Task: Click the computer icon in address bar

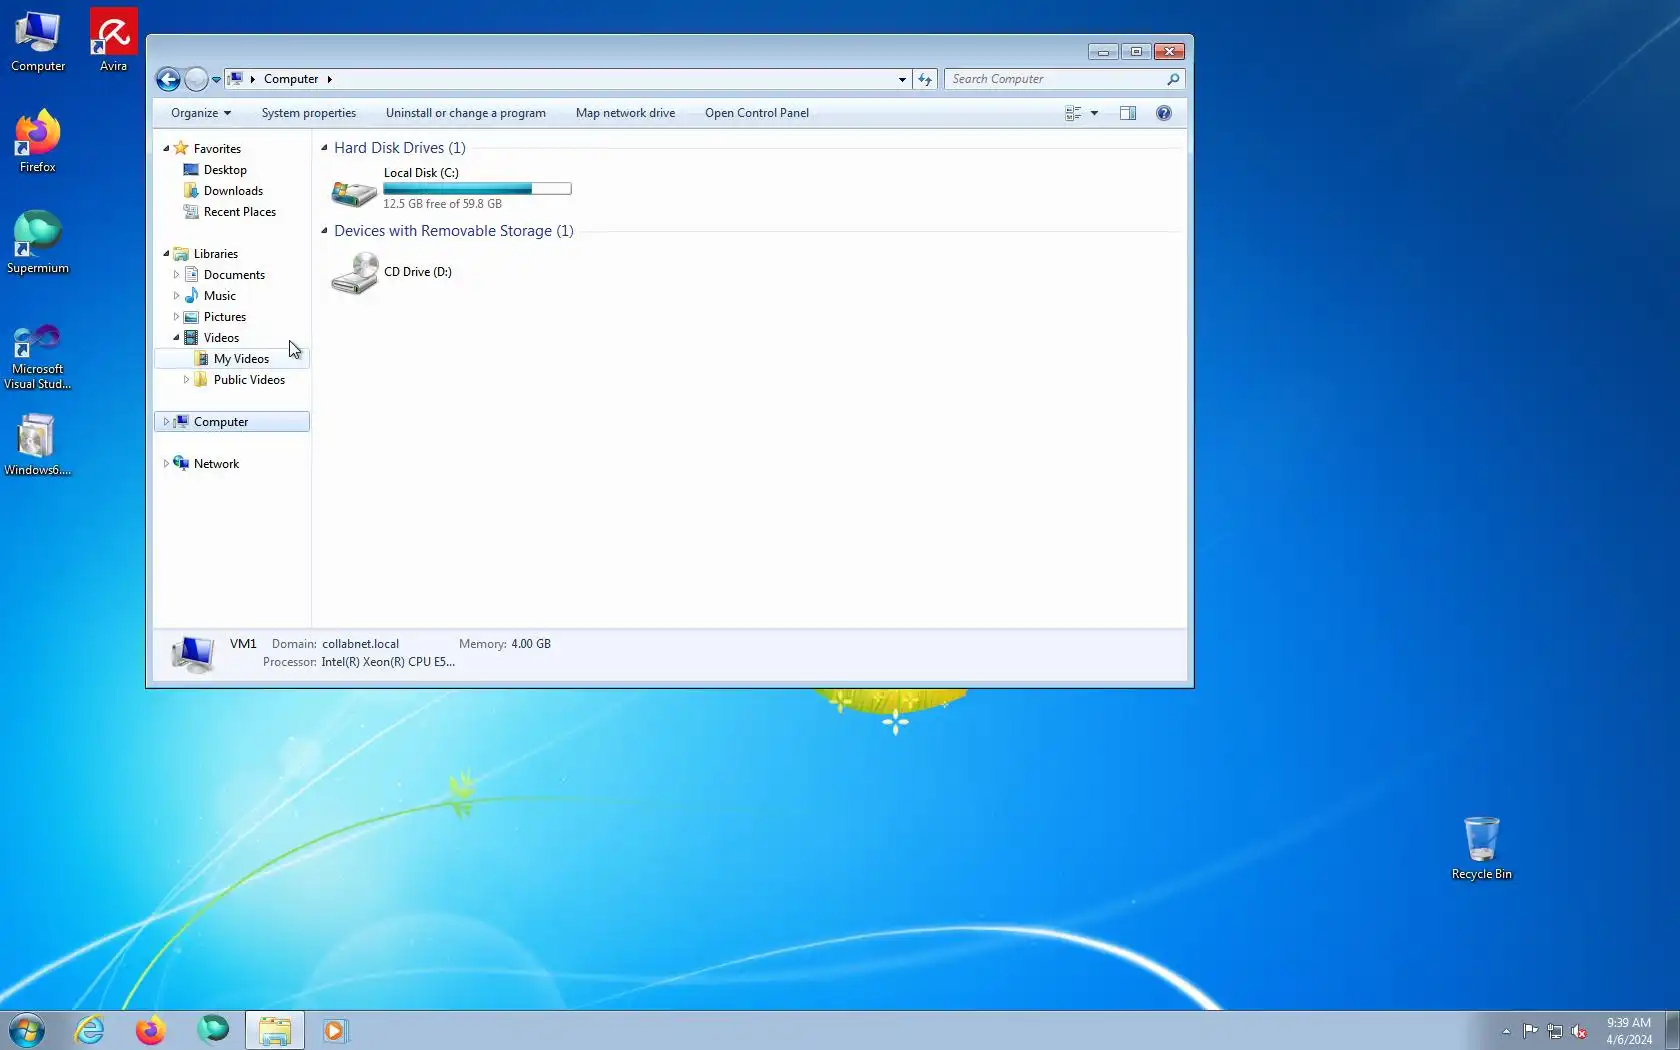Action: [235, 79]
